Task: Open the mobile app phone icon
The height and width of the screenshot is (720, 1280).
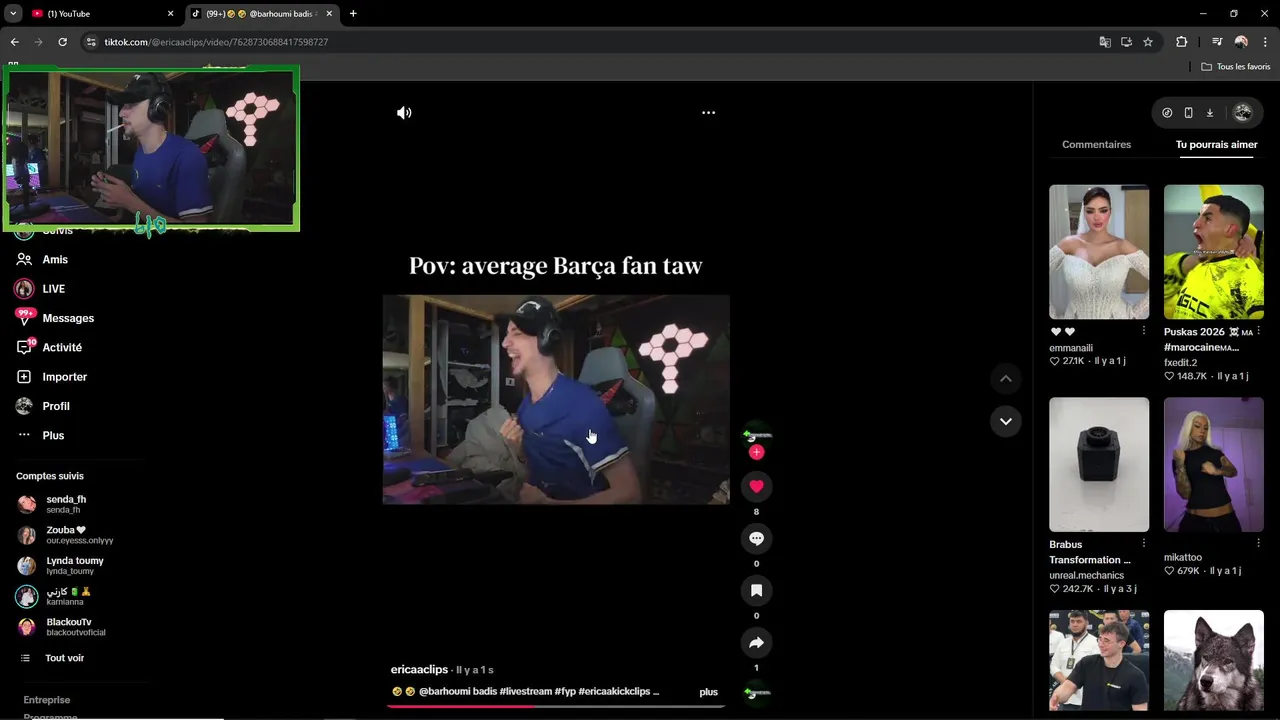Action: pos(1188,113)
